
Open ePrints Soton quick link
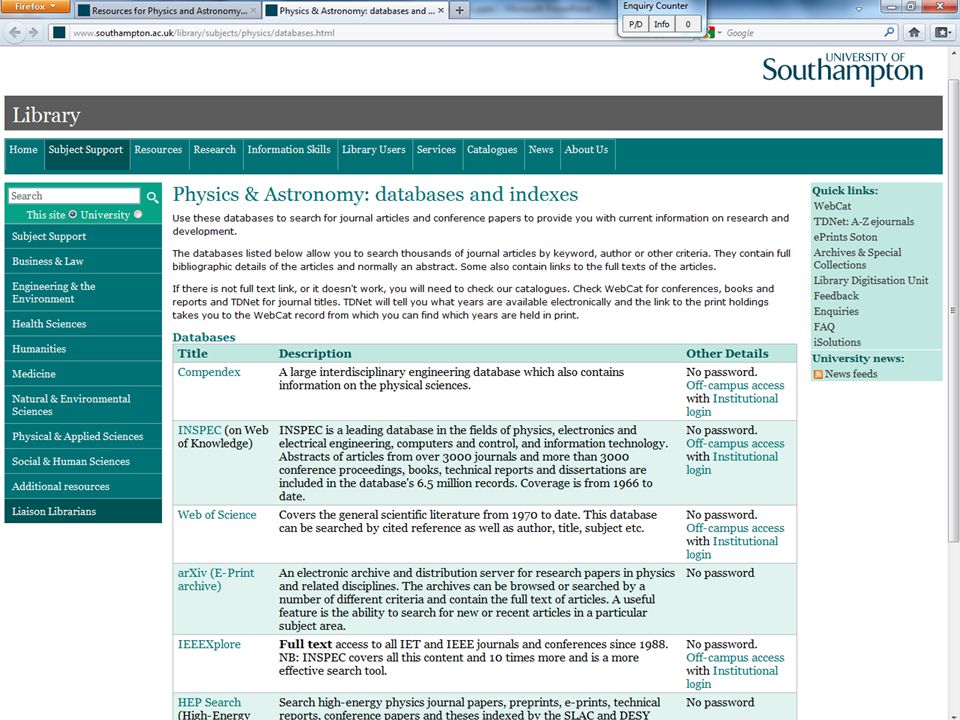tap(845, 237)
